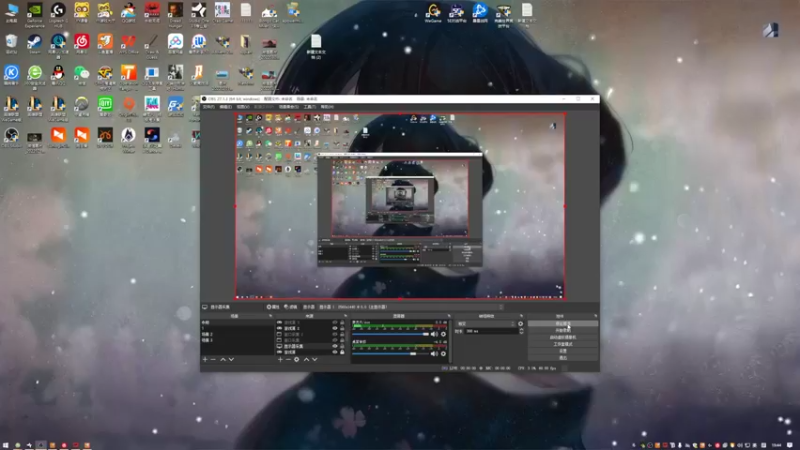Click the Start Virtual Camera button
Screen dimensions: 800x450
pyautogui.click(x=563, y=338)
